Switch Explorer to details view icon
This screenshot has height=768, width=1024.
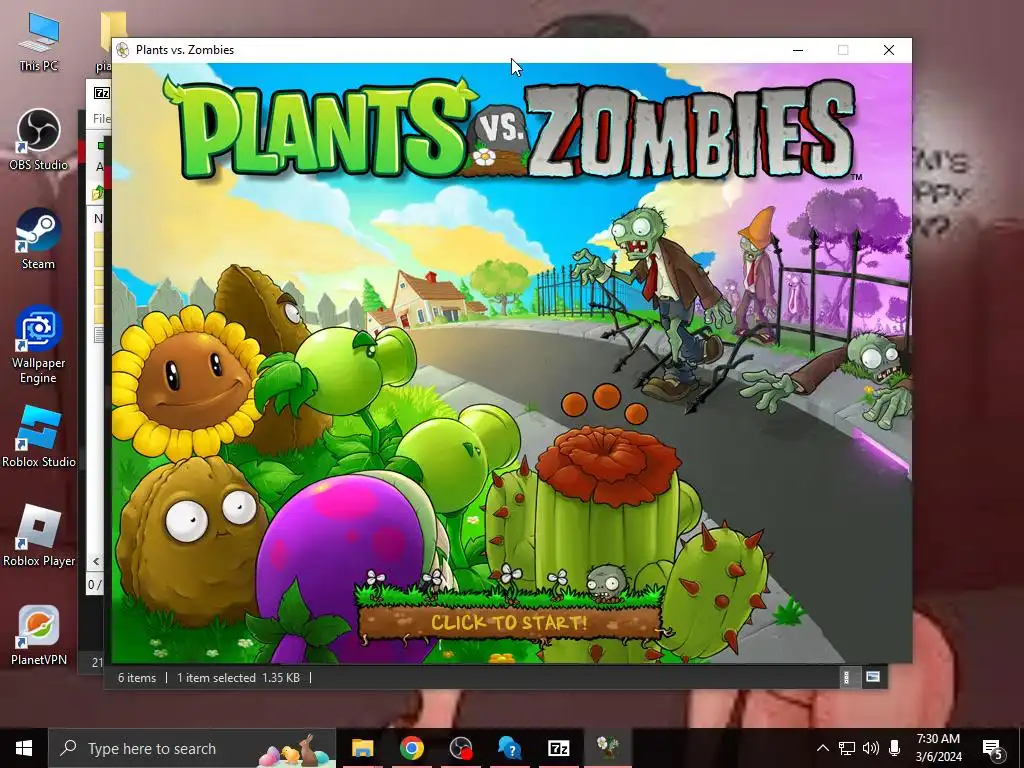point(847,677)
